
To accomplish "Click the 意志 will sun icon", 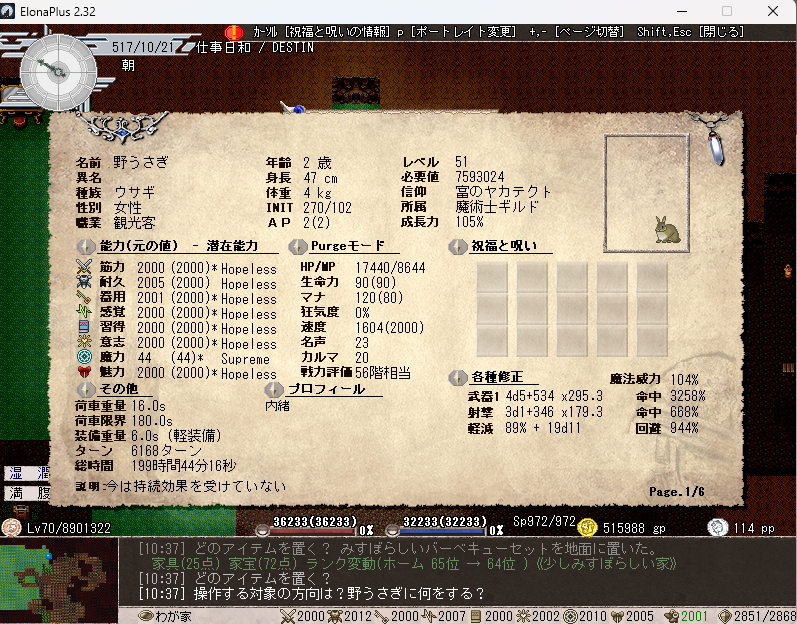I will point(84,341).
